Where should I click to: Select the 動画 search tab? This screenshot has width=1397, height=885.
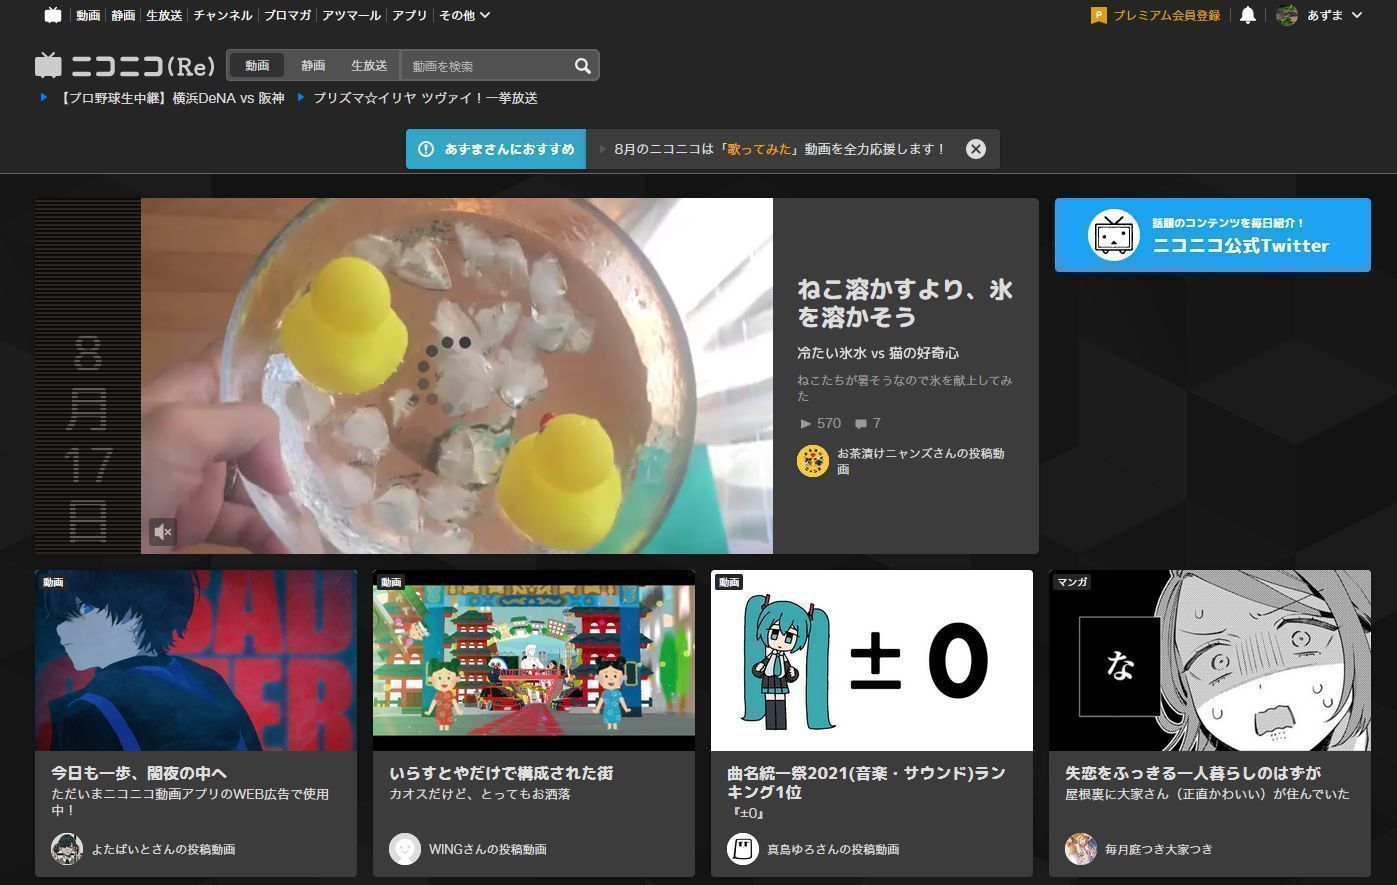click(x=257, y=66)
